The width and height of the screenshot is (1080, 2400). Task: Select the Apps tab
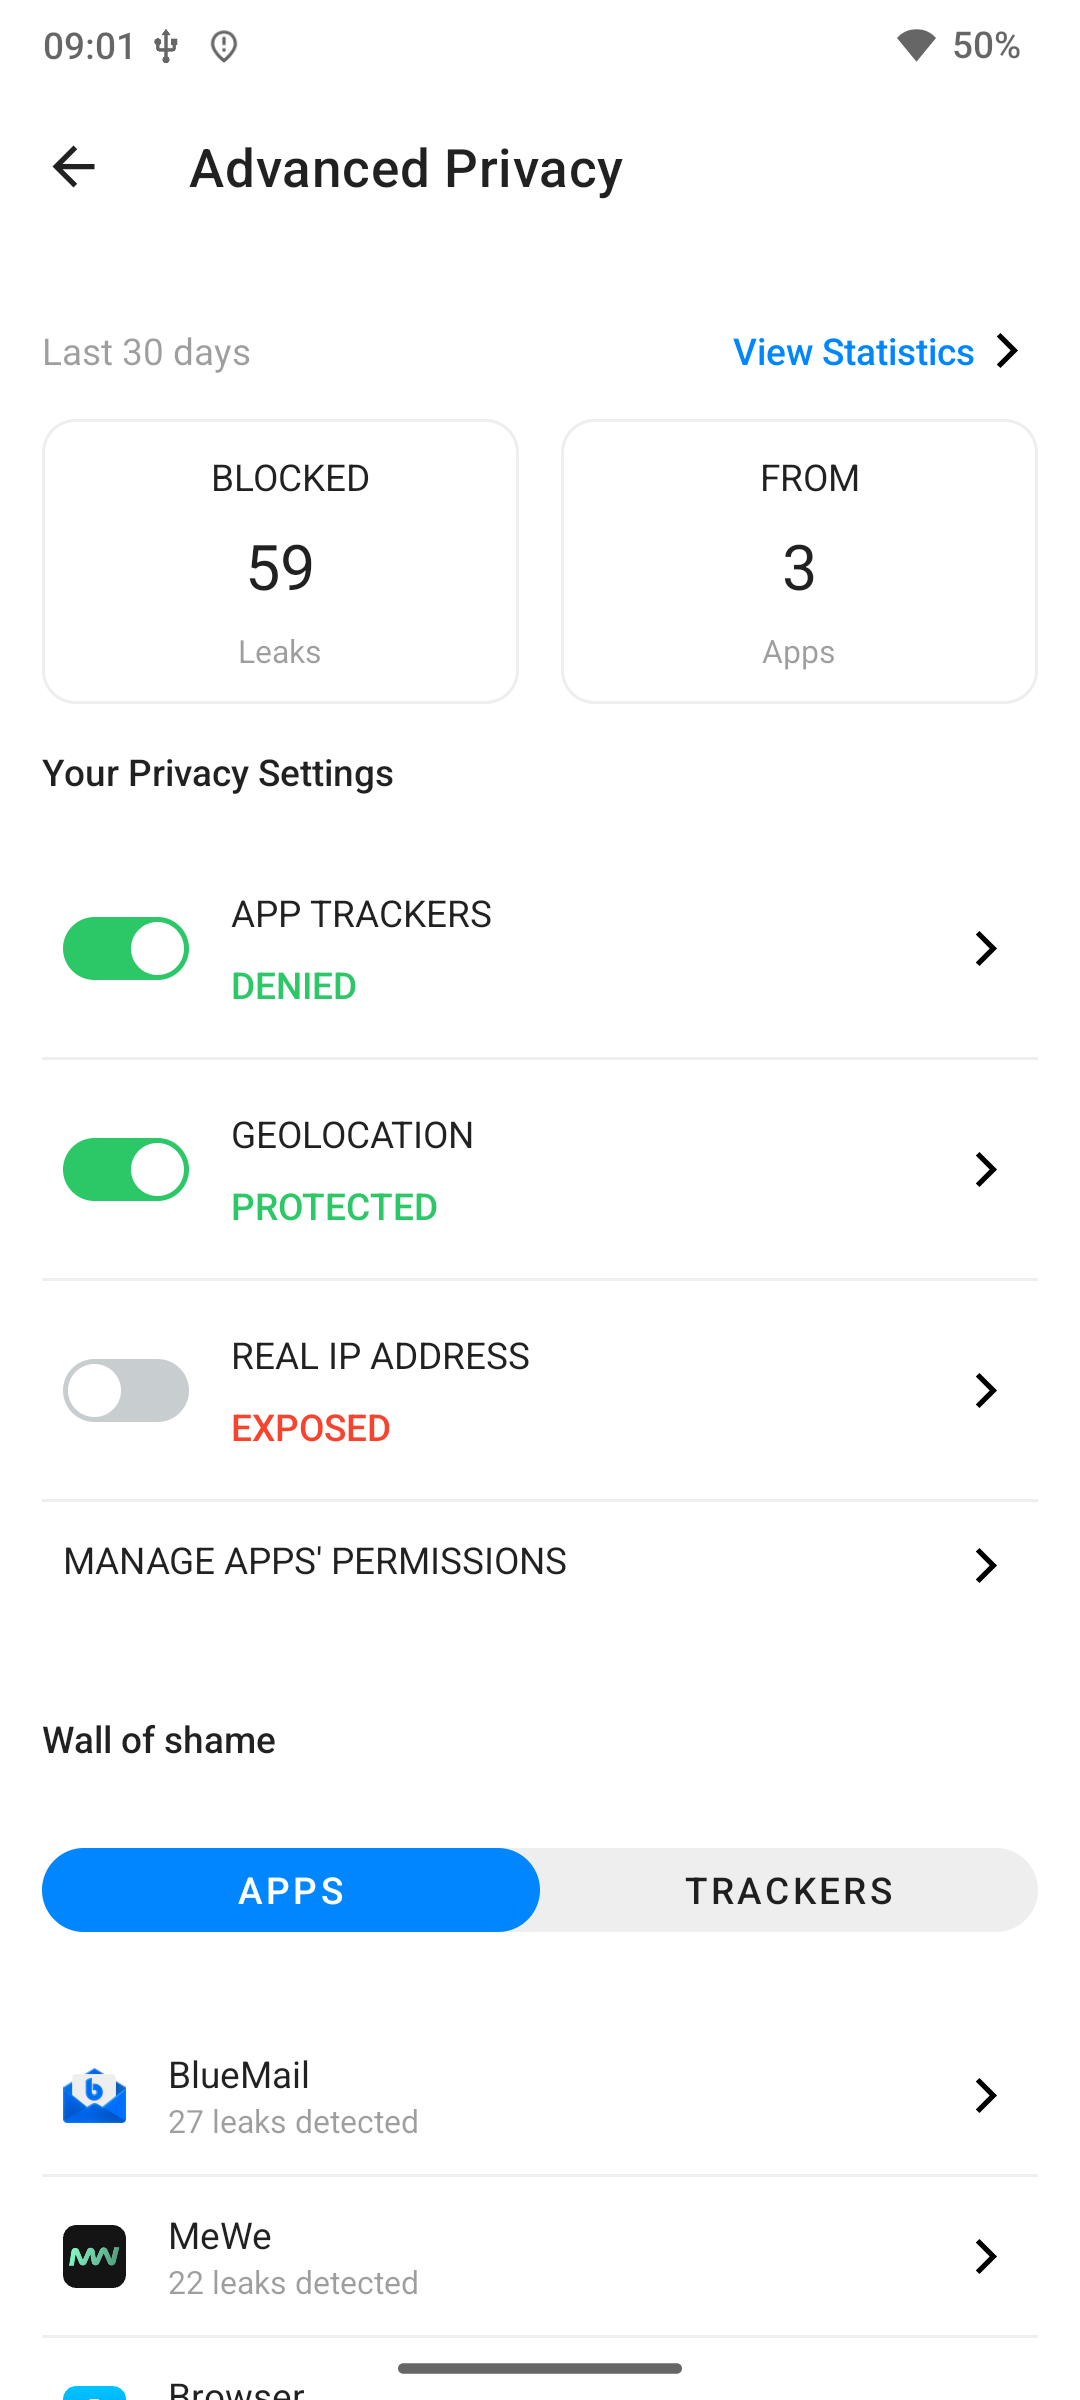[291, 1891]
